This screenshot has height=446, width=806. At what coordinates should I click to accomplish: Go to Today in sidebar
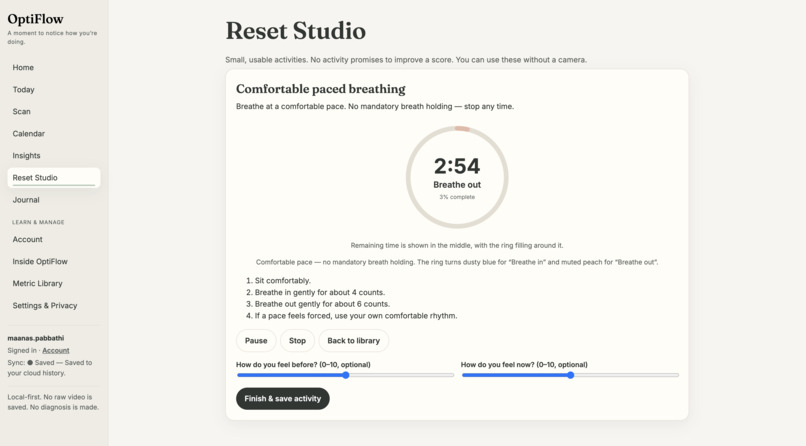(53, 89)
